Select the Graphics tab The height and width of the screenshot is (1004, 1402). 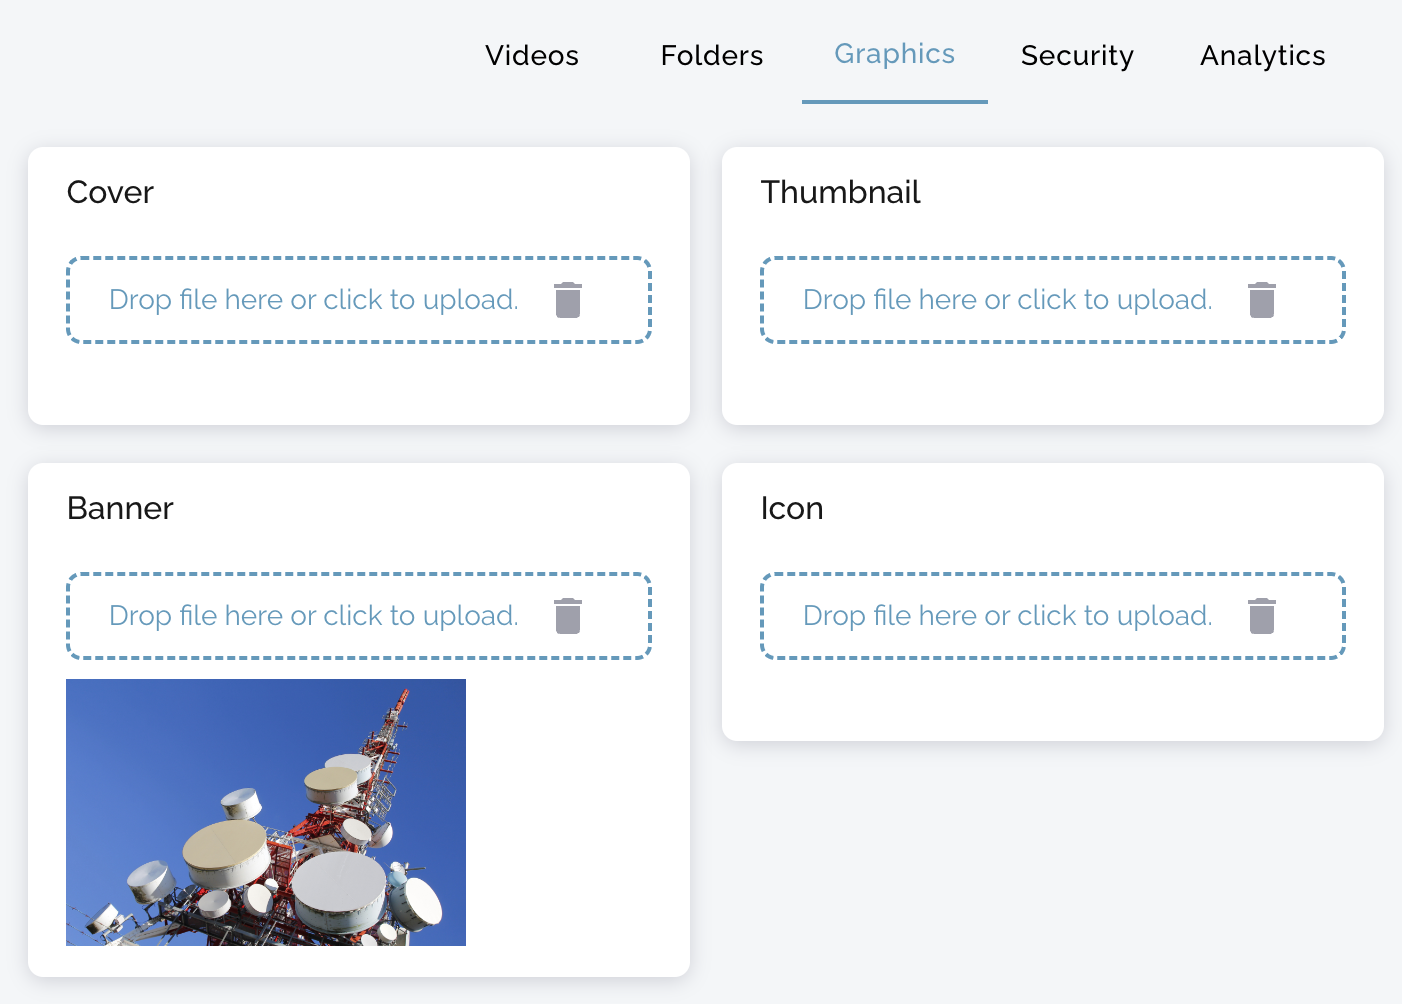click(895, 54)
